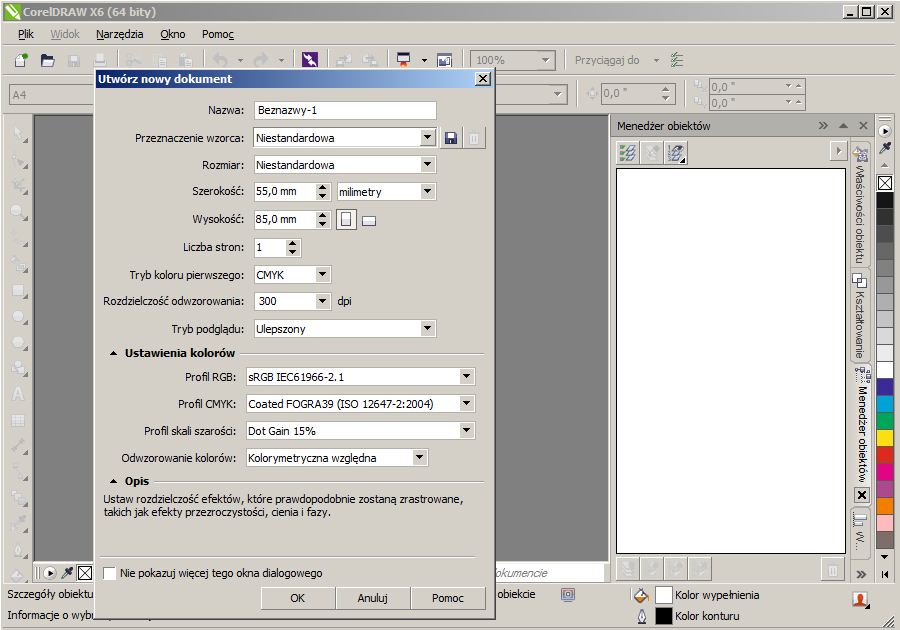The image size is (900, 630).
Task: Click the black Kolor konturu swatch
Action: point(664,616)
